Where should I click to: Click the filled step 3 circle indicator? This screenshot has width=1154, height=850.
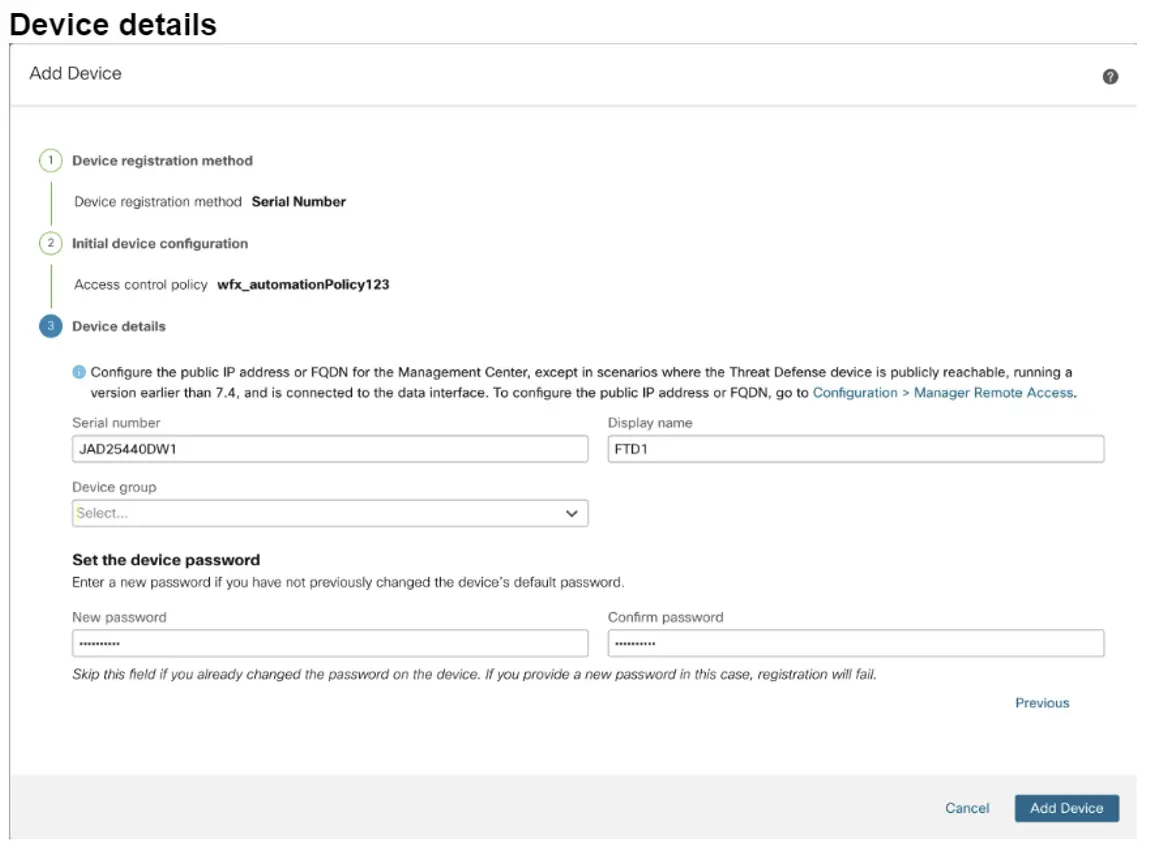(51, 326)
